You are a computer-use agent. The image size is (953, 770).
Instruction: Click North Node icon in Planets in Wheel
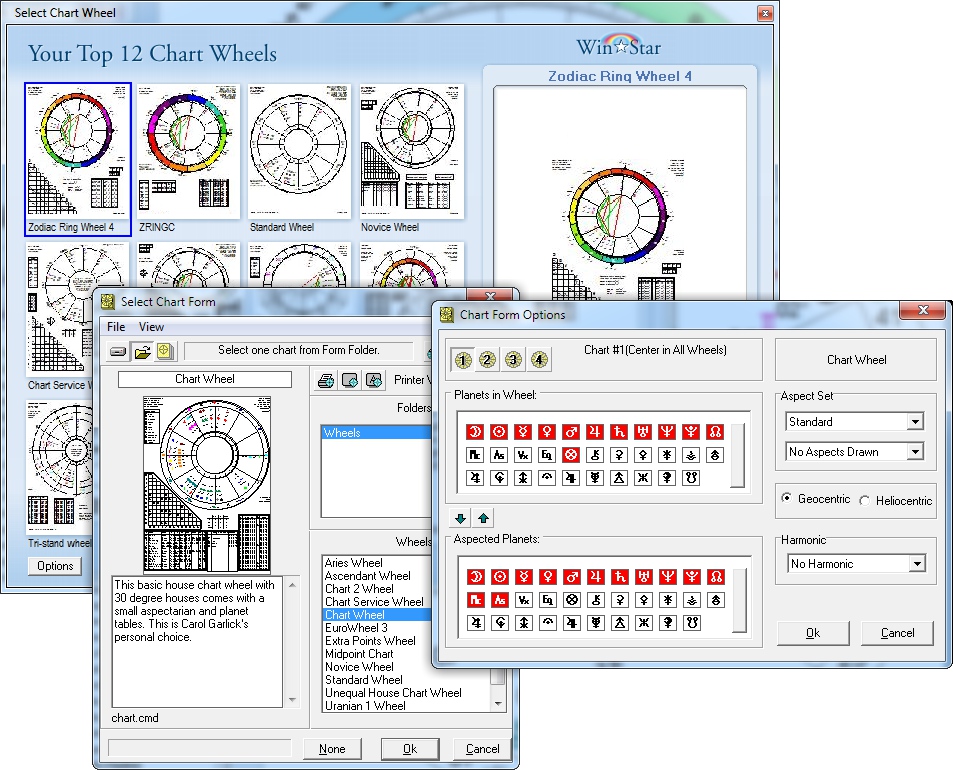click(715, 431)
